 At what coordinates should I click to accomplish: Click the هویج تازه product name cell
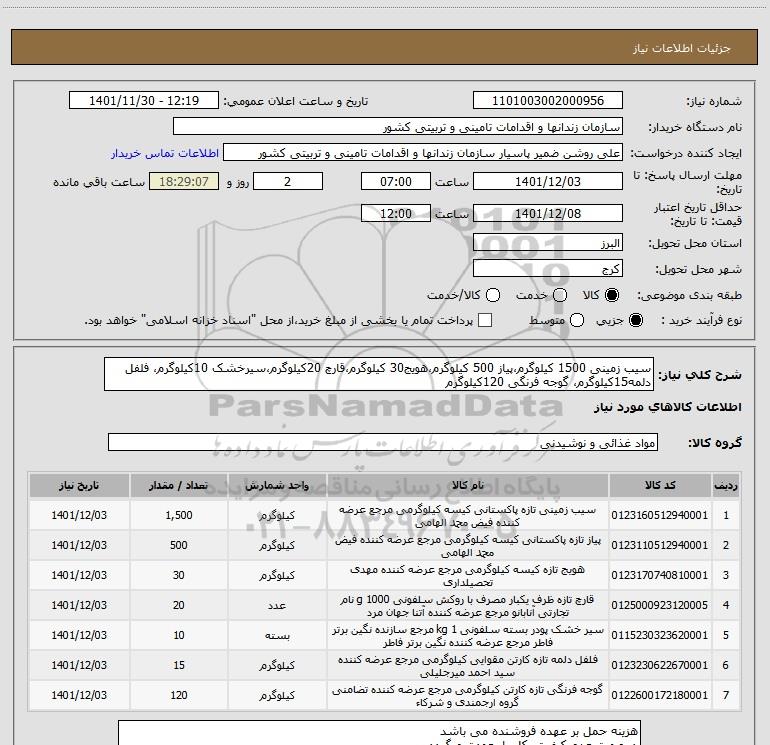468,575
